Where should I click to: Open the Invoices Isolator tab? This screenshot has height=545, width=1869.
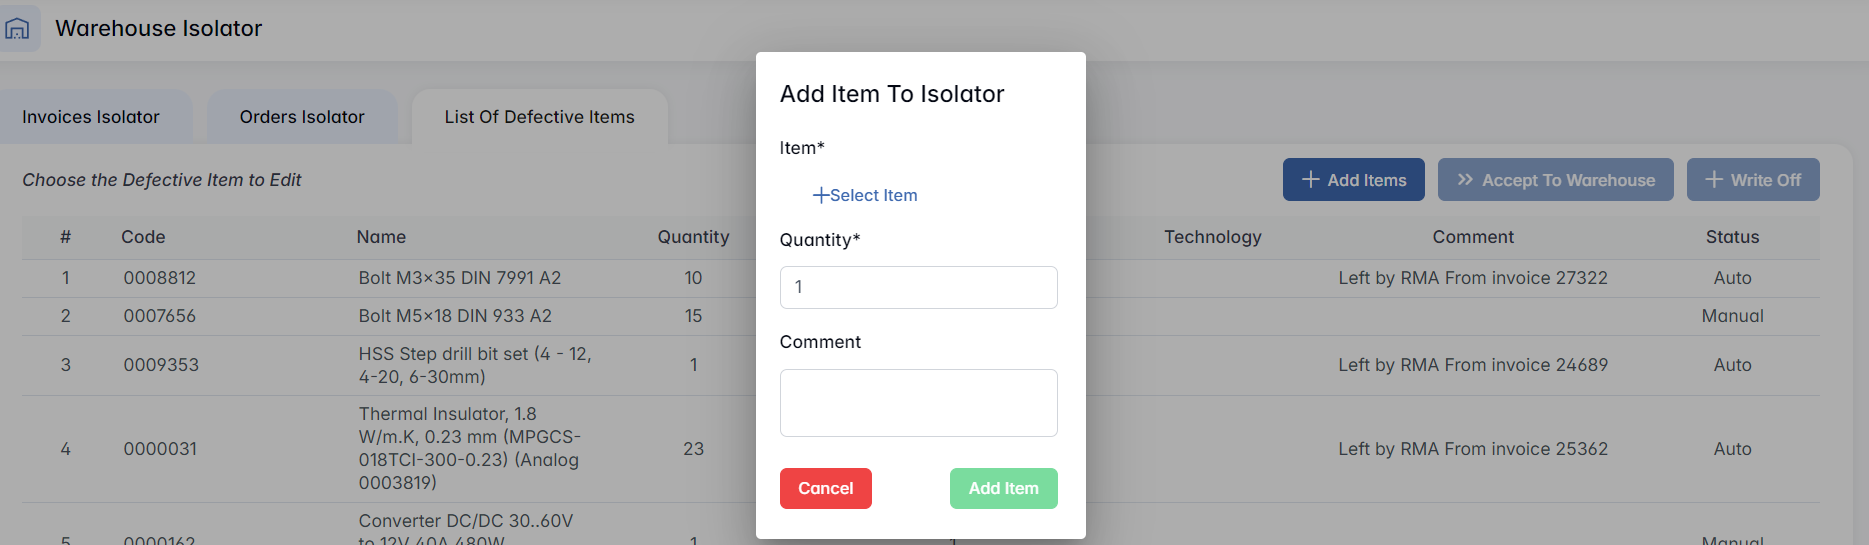coord(91,117)
